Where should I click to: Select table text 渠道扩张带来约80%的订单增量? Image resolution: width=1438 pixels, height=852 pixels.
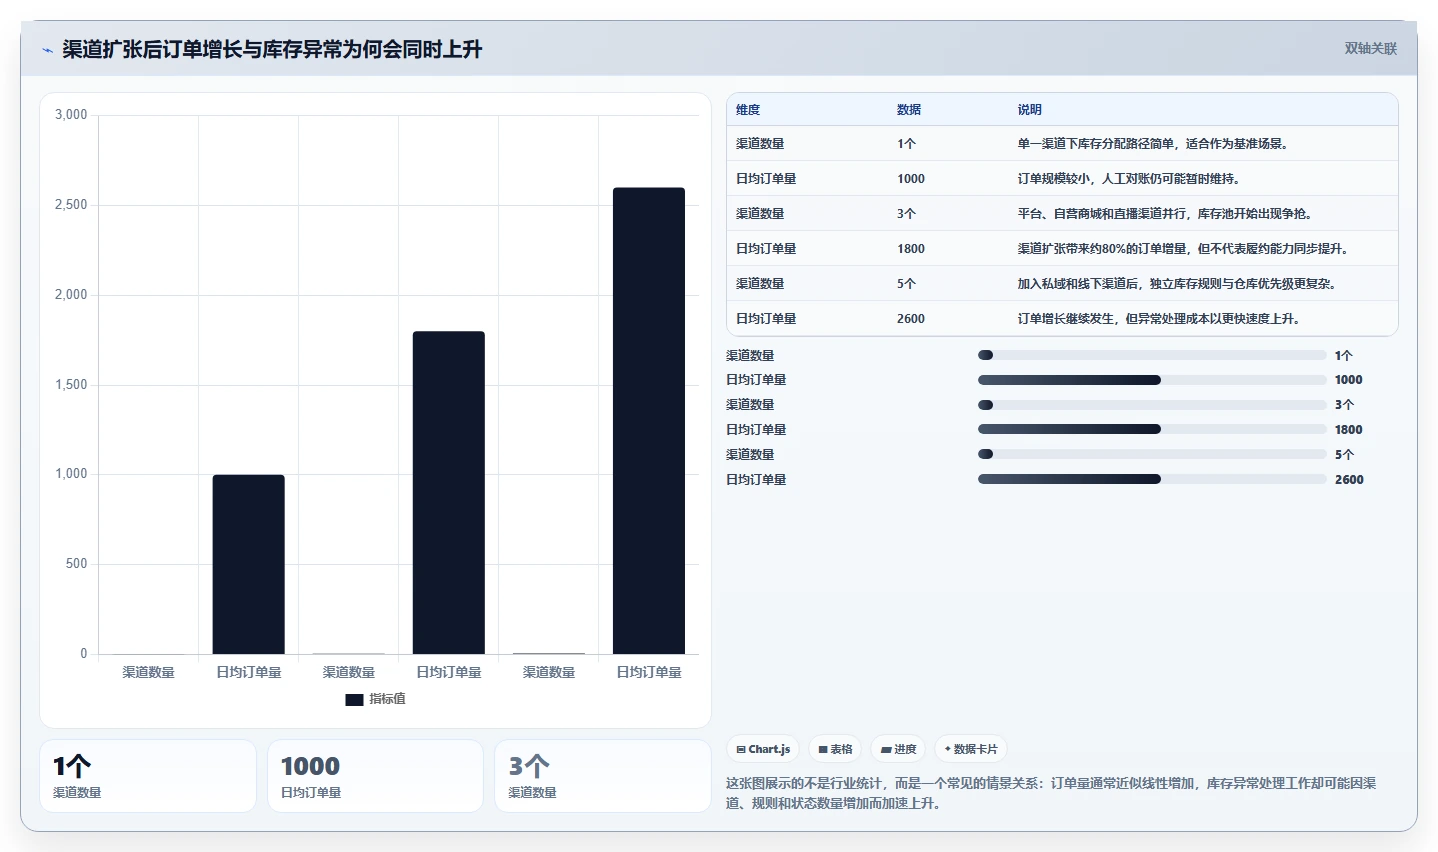[1101, 249]
